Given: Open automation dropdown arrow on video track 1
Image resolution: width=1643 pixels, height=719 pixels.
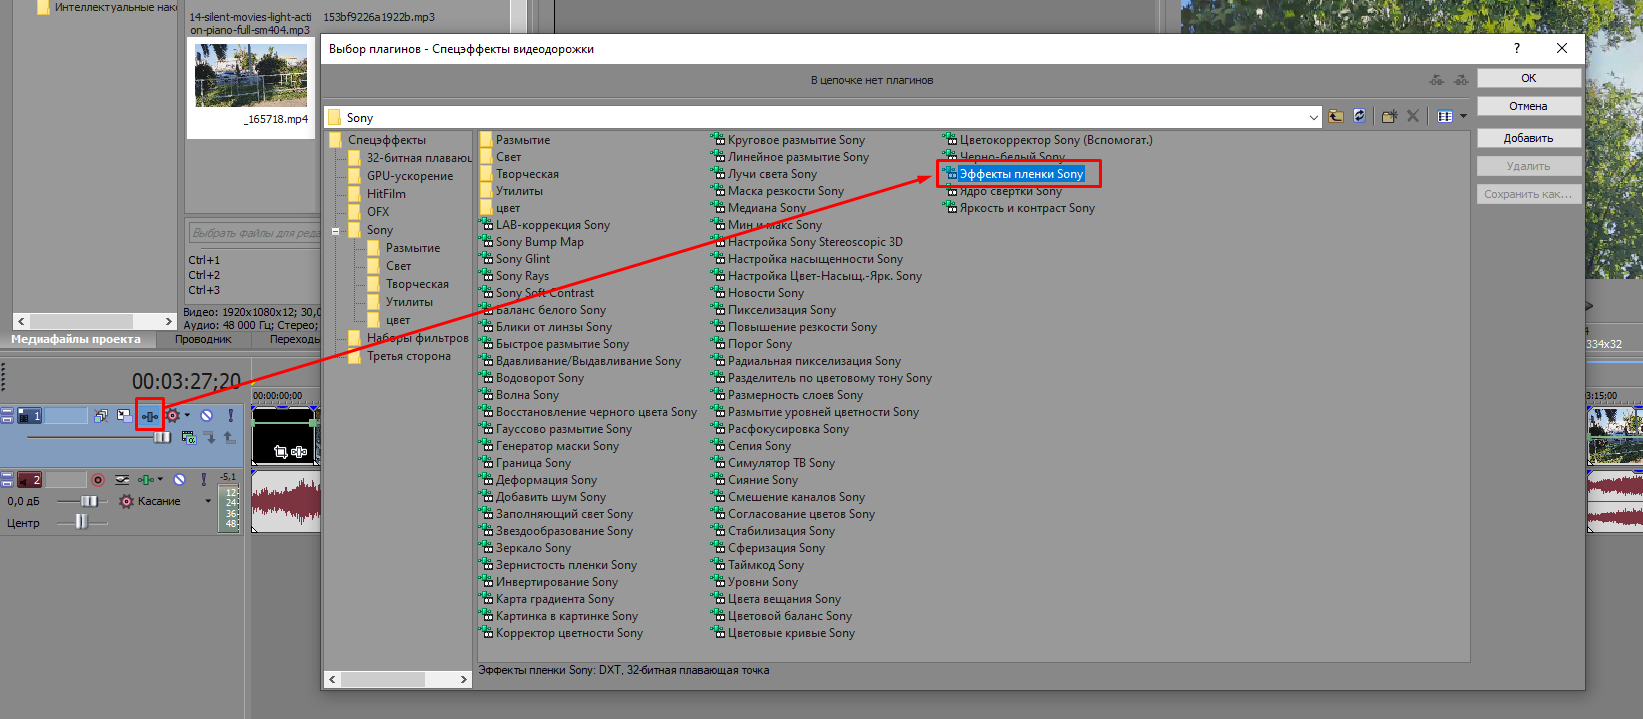Looking at the screenshot, I should click(187, 415).
